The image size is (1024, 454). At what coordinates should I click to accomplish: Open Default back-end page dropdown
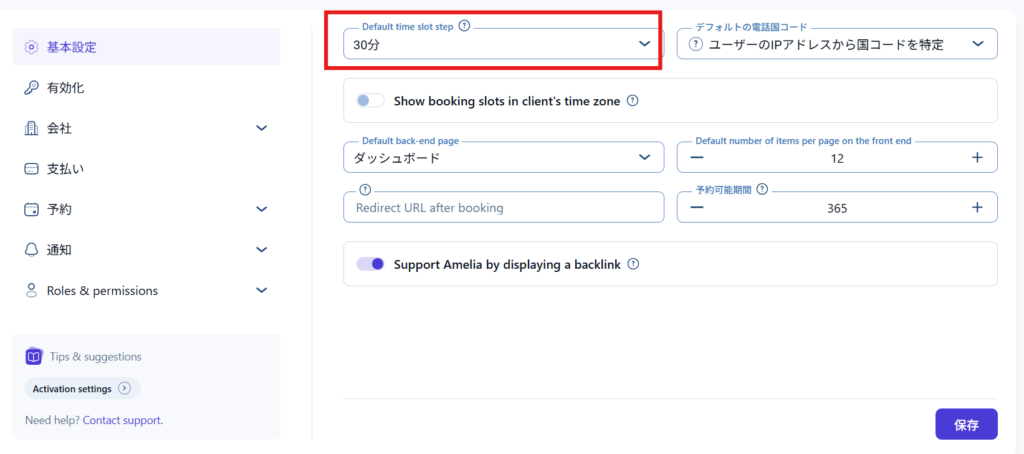click(503, 157)
